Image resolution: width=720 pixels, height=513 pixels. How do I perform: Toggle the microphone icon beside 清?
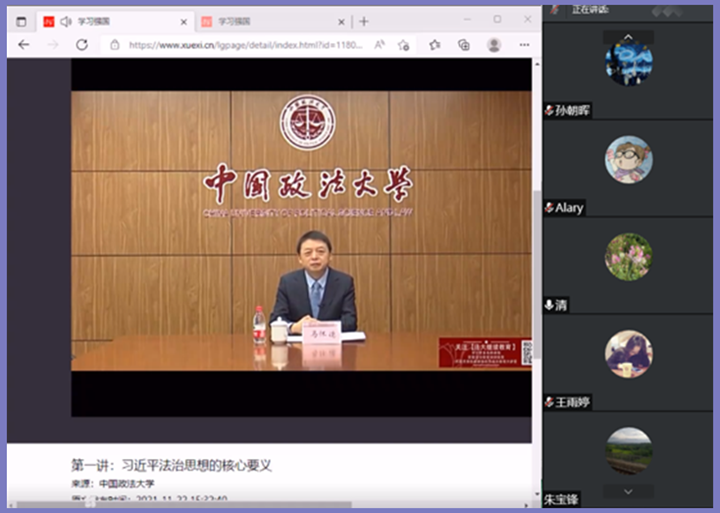(549, 305)
